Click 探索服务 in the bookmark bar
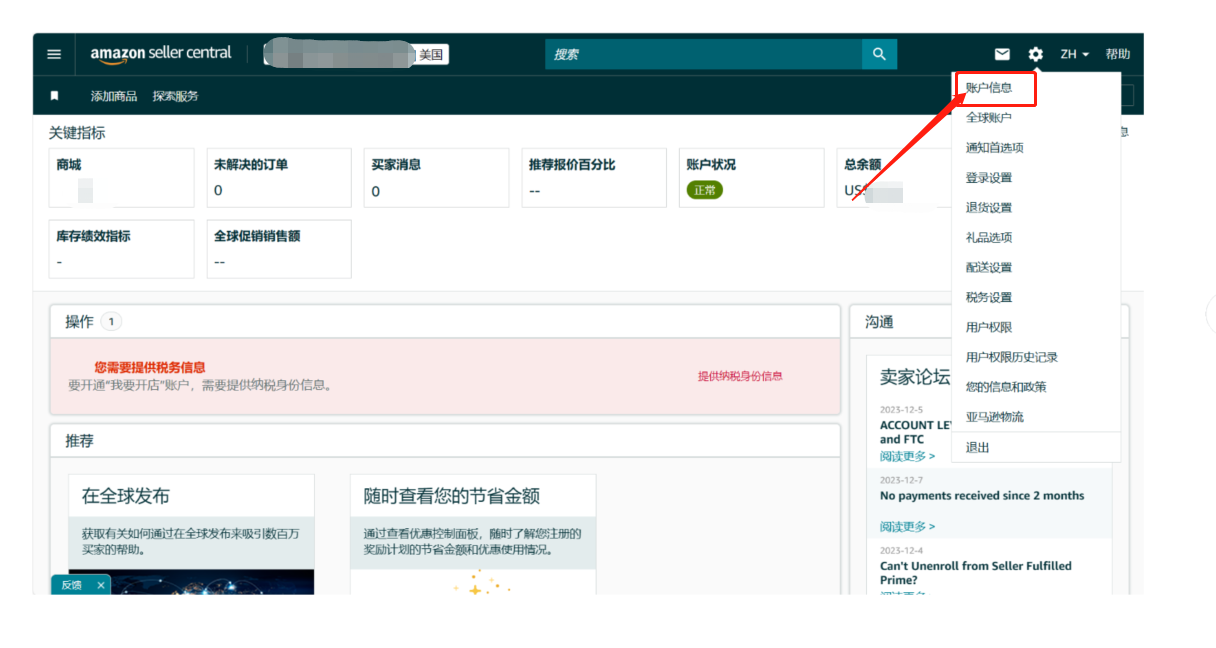The image size is (1216, 648). click(x=175, y=96)
